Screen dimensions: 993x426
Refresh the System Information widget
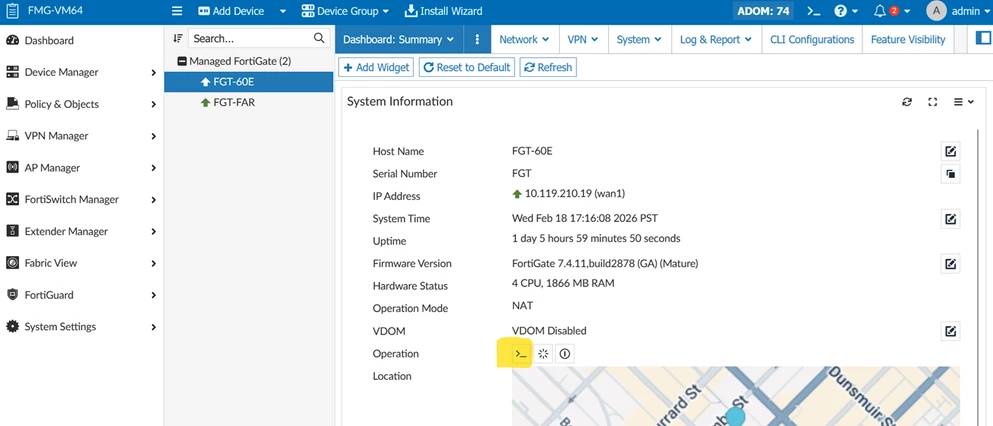click(907, 102)
